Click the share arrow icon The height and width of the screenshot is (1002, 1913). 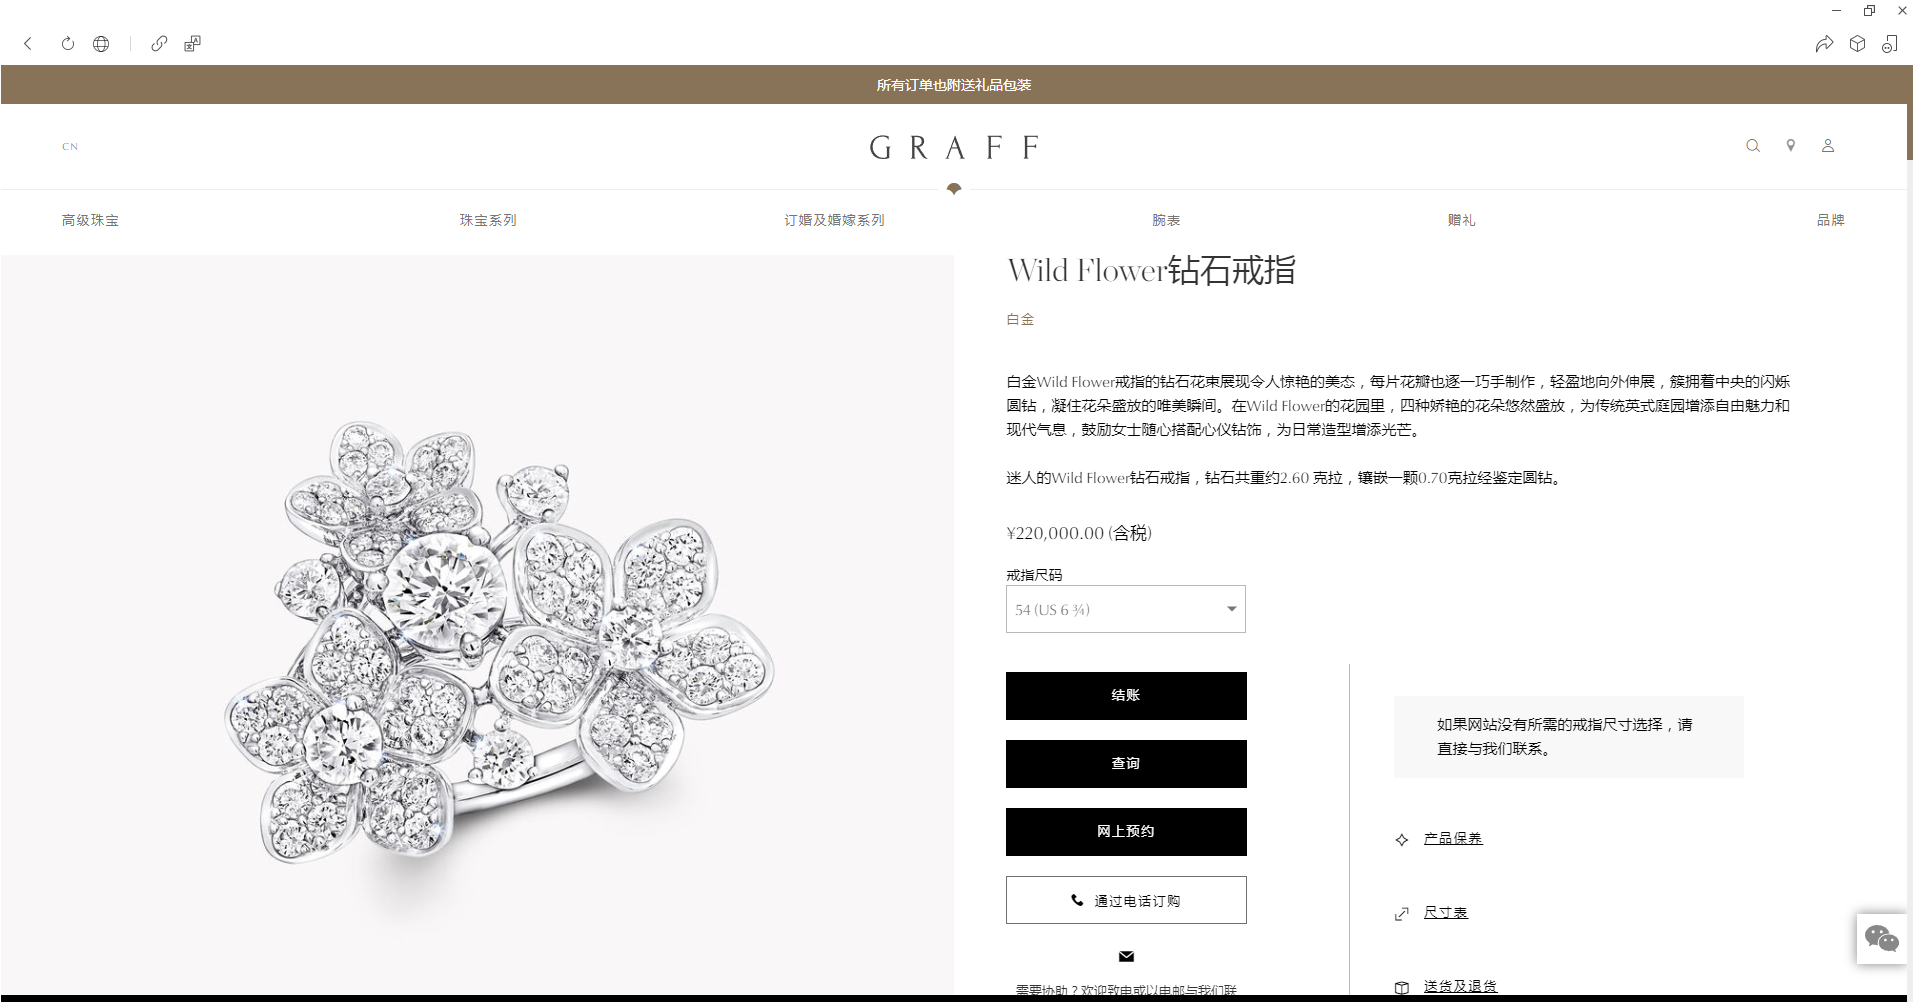[x=1825, y=43]
